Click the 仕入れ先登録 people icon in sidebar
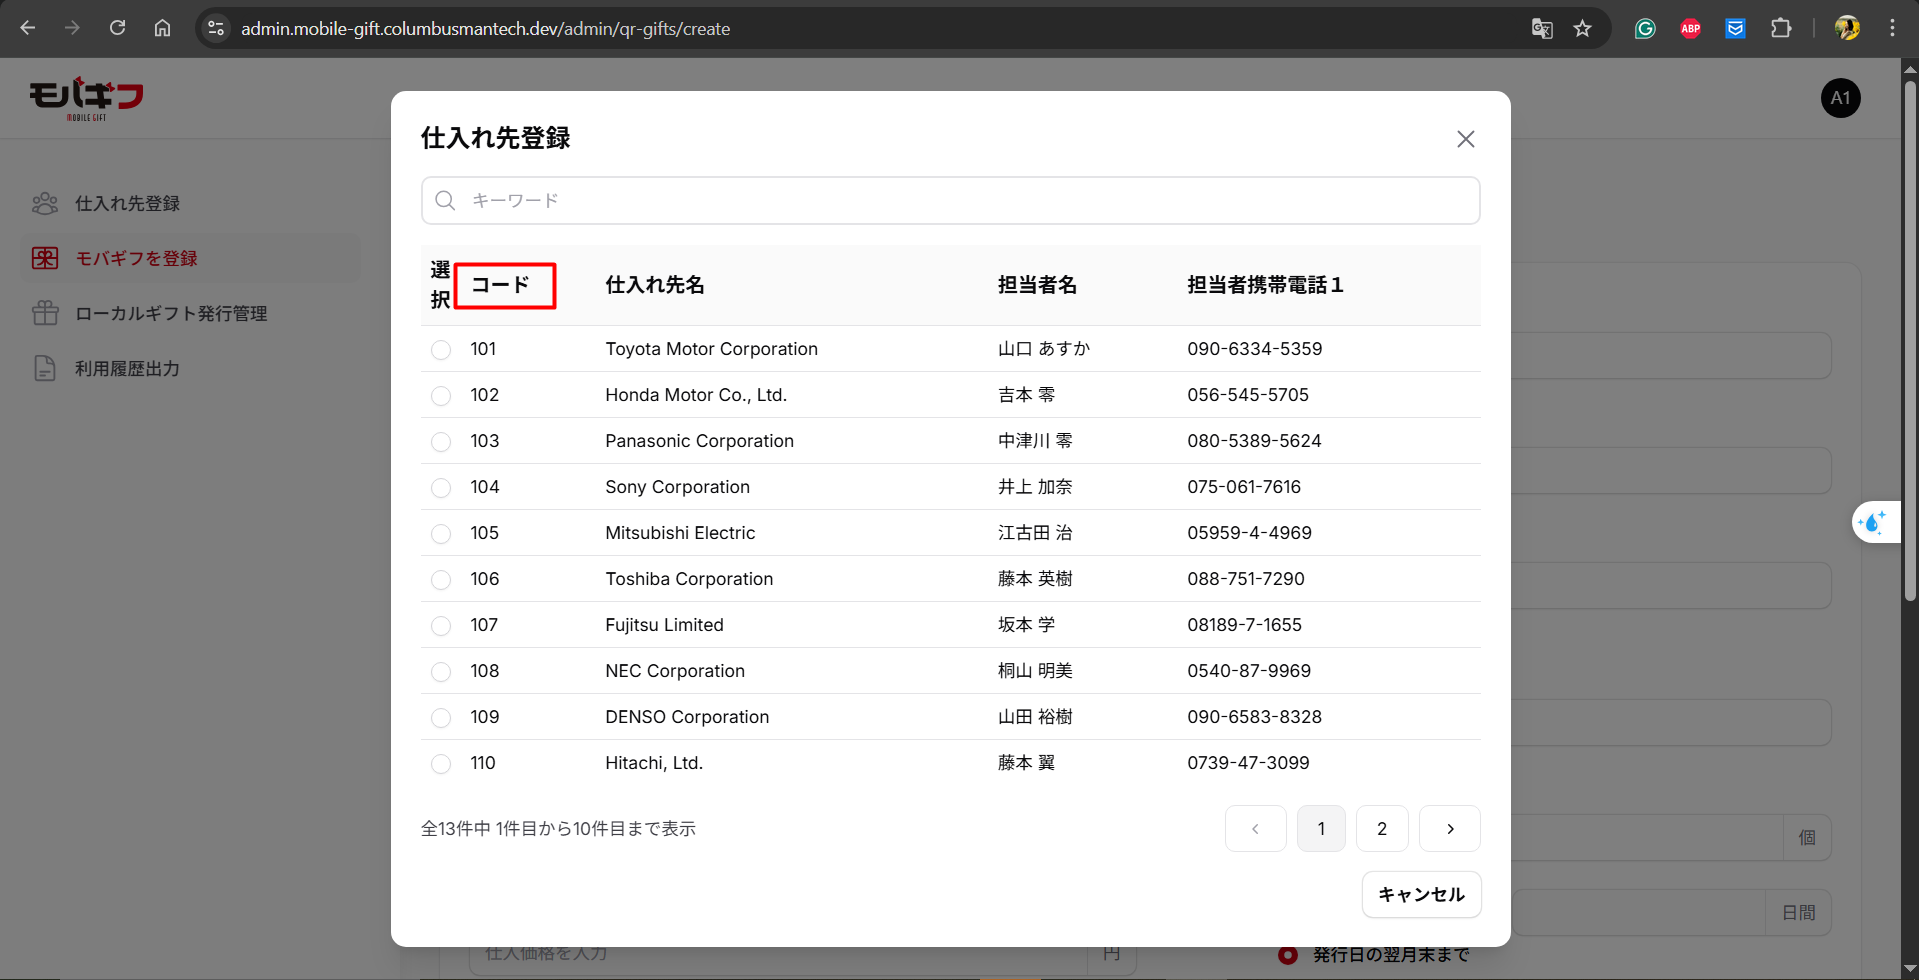1919x980 pixels. [45, 203]
